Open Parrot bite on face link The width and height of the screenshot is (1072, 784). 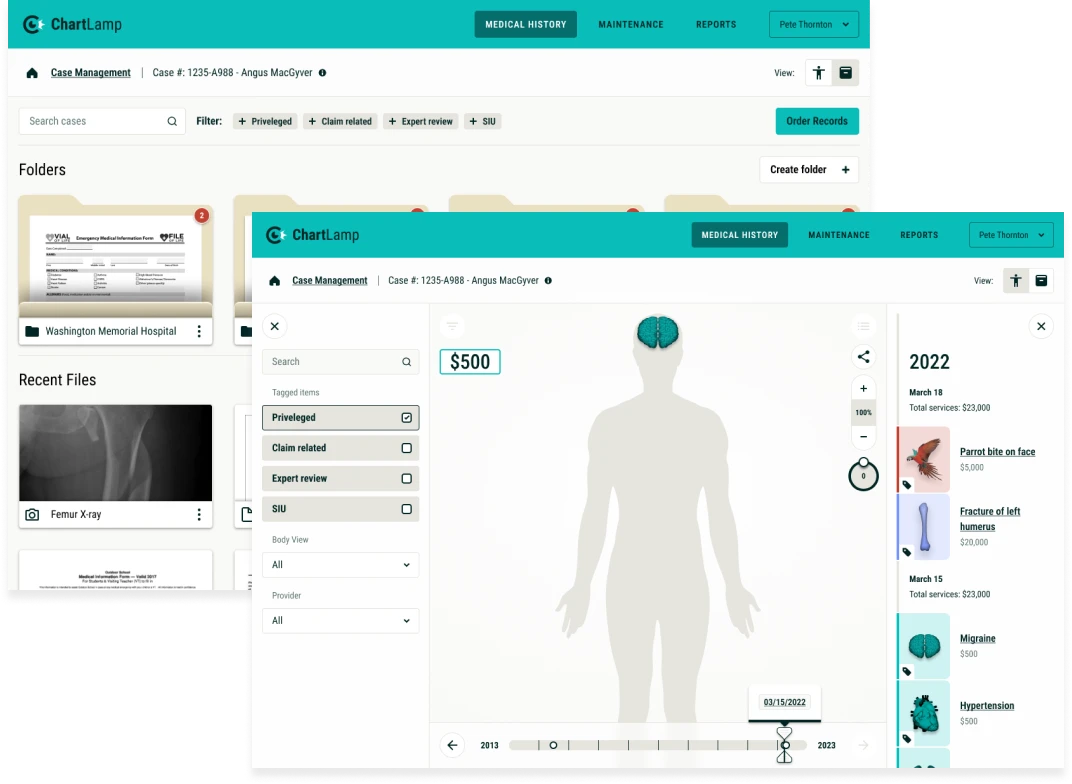997,452
